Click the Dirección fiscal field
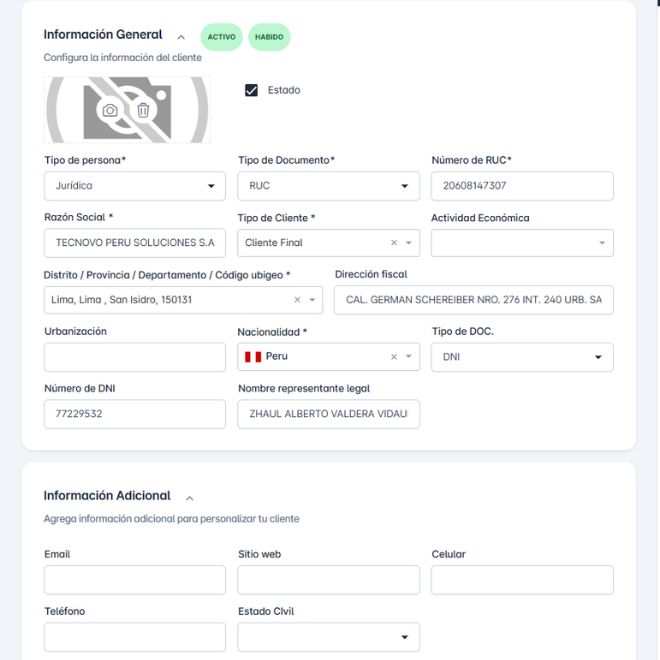Viewport: 660px width, 660px height. pos(473,300)
